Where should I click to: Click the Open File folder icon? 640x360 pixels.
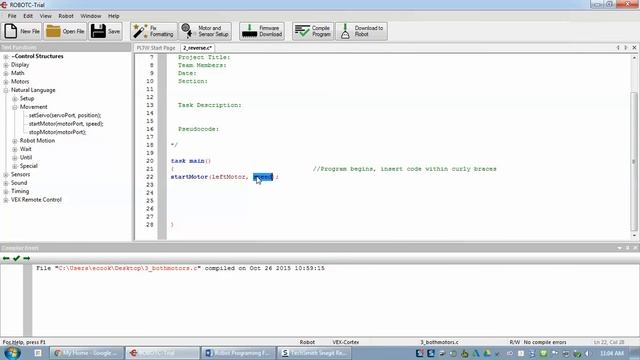coord(53,31)
